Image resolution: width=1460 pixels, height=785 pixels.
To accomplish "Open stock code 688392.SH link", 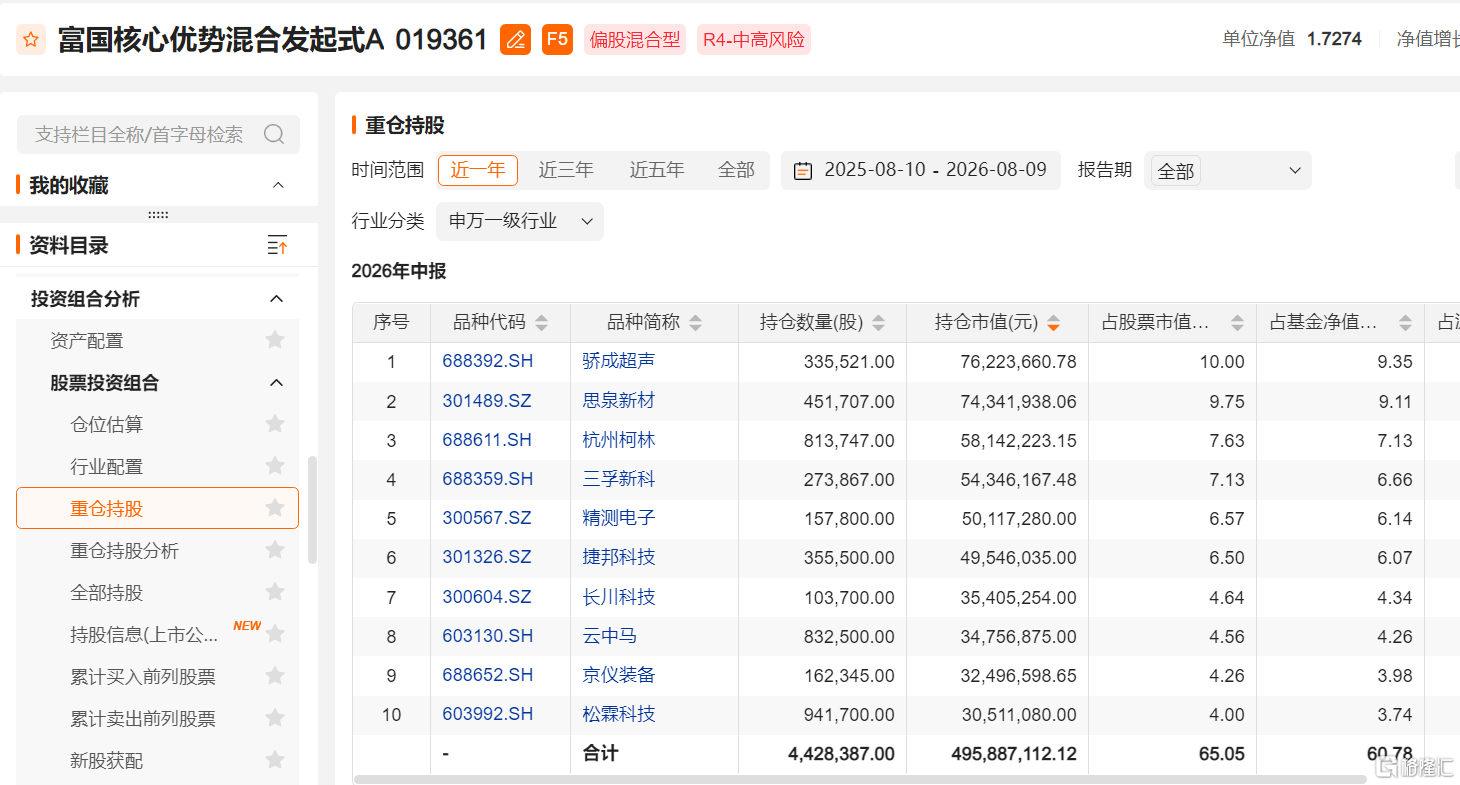I will (x=488, y=361).
